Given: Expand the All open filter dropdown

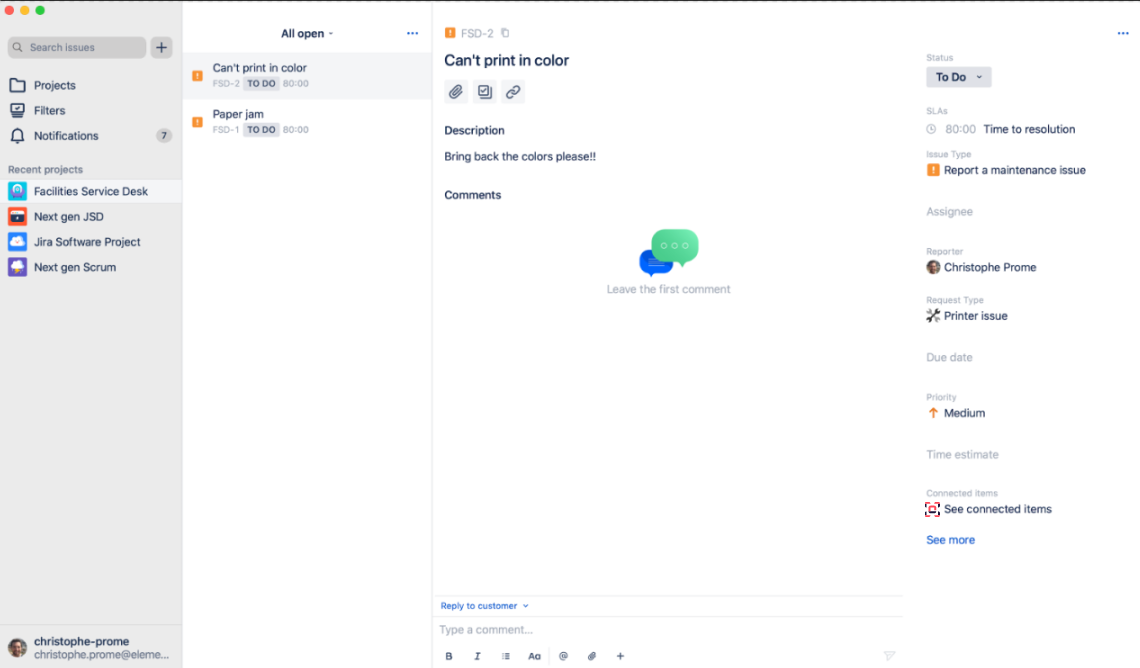Looking at the screenshot, I should (x=307, y=33).
